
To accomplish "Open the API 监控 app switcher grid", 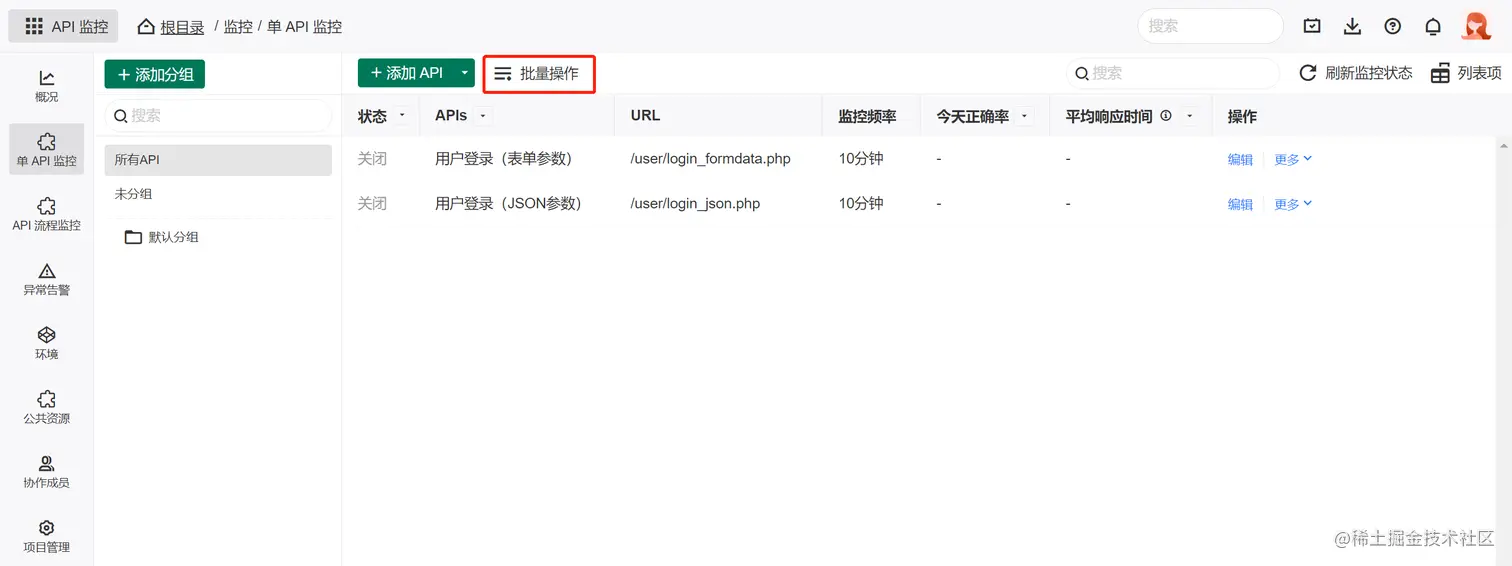I will click(63, 26).
